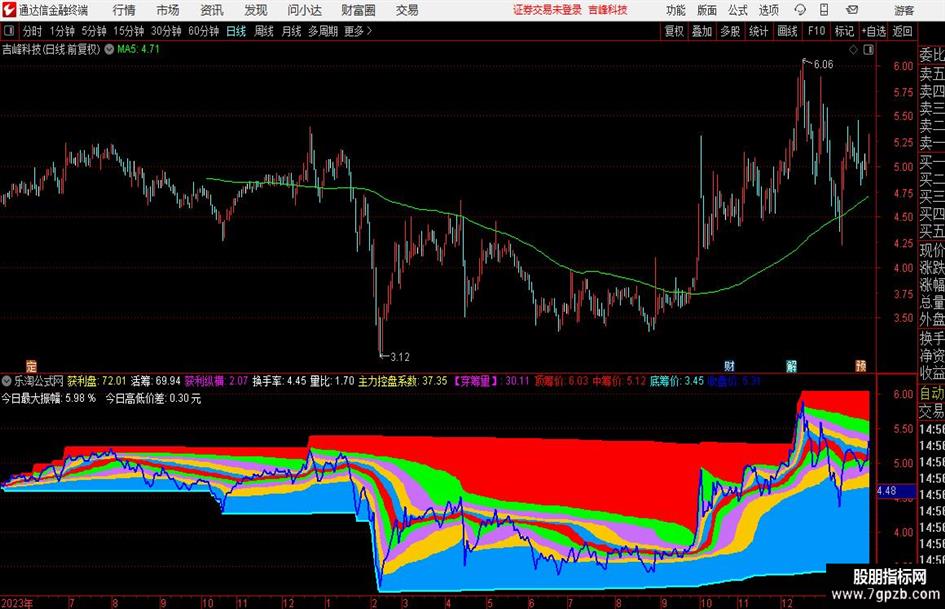Toggle the side panel icon at chart top right
Image resolution: width=945 pixels, height=609 pixels.
coord(868,50)
